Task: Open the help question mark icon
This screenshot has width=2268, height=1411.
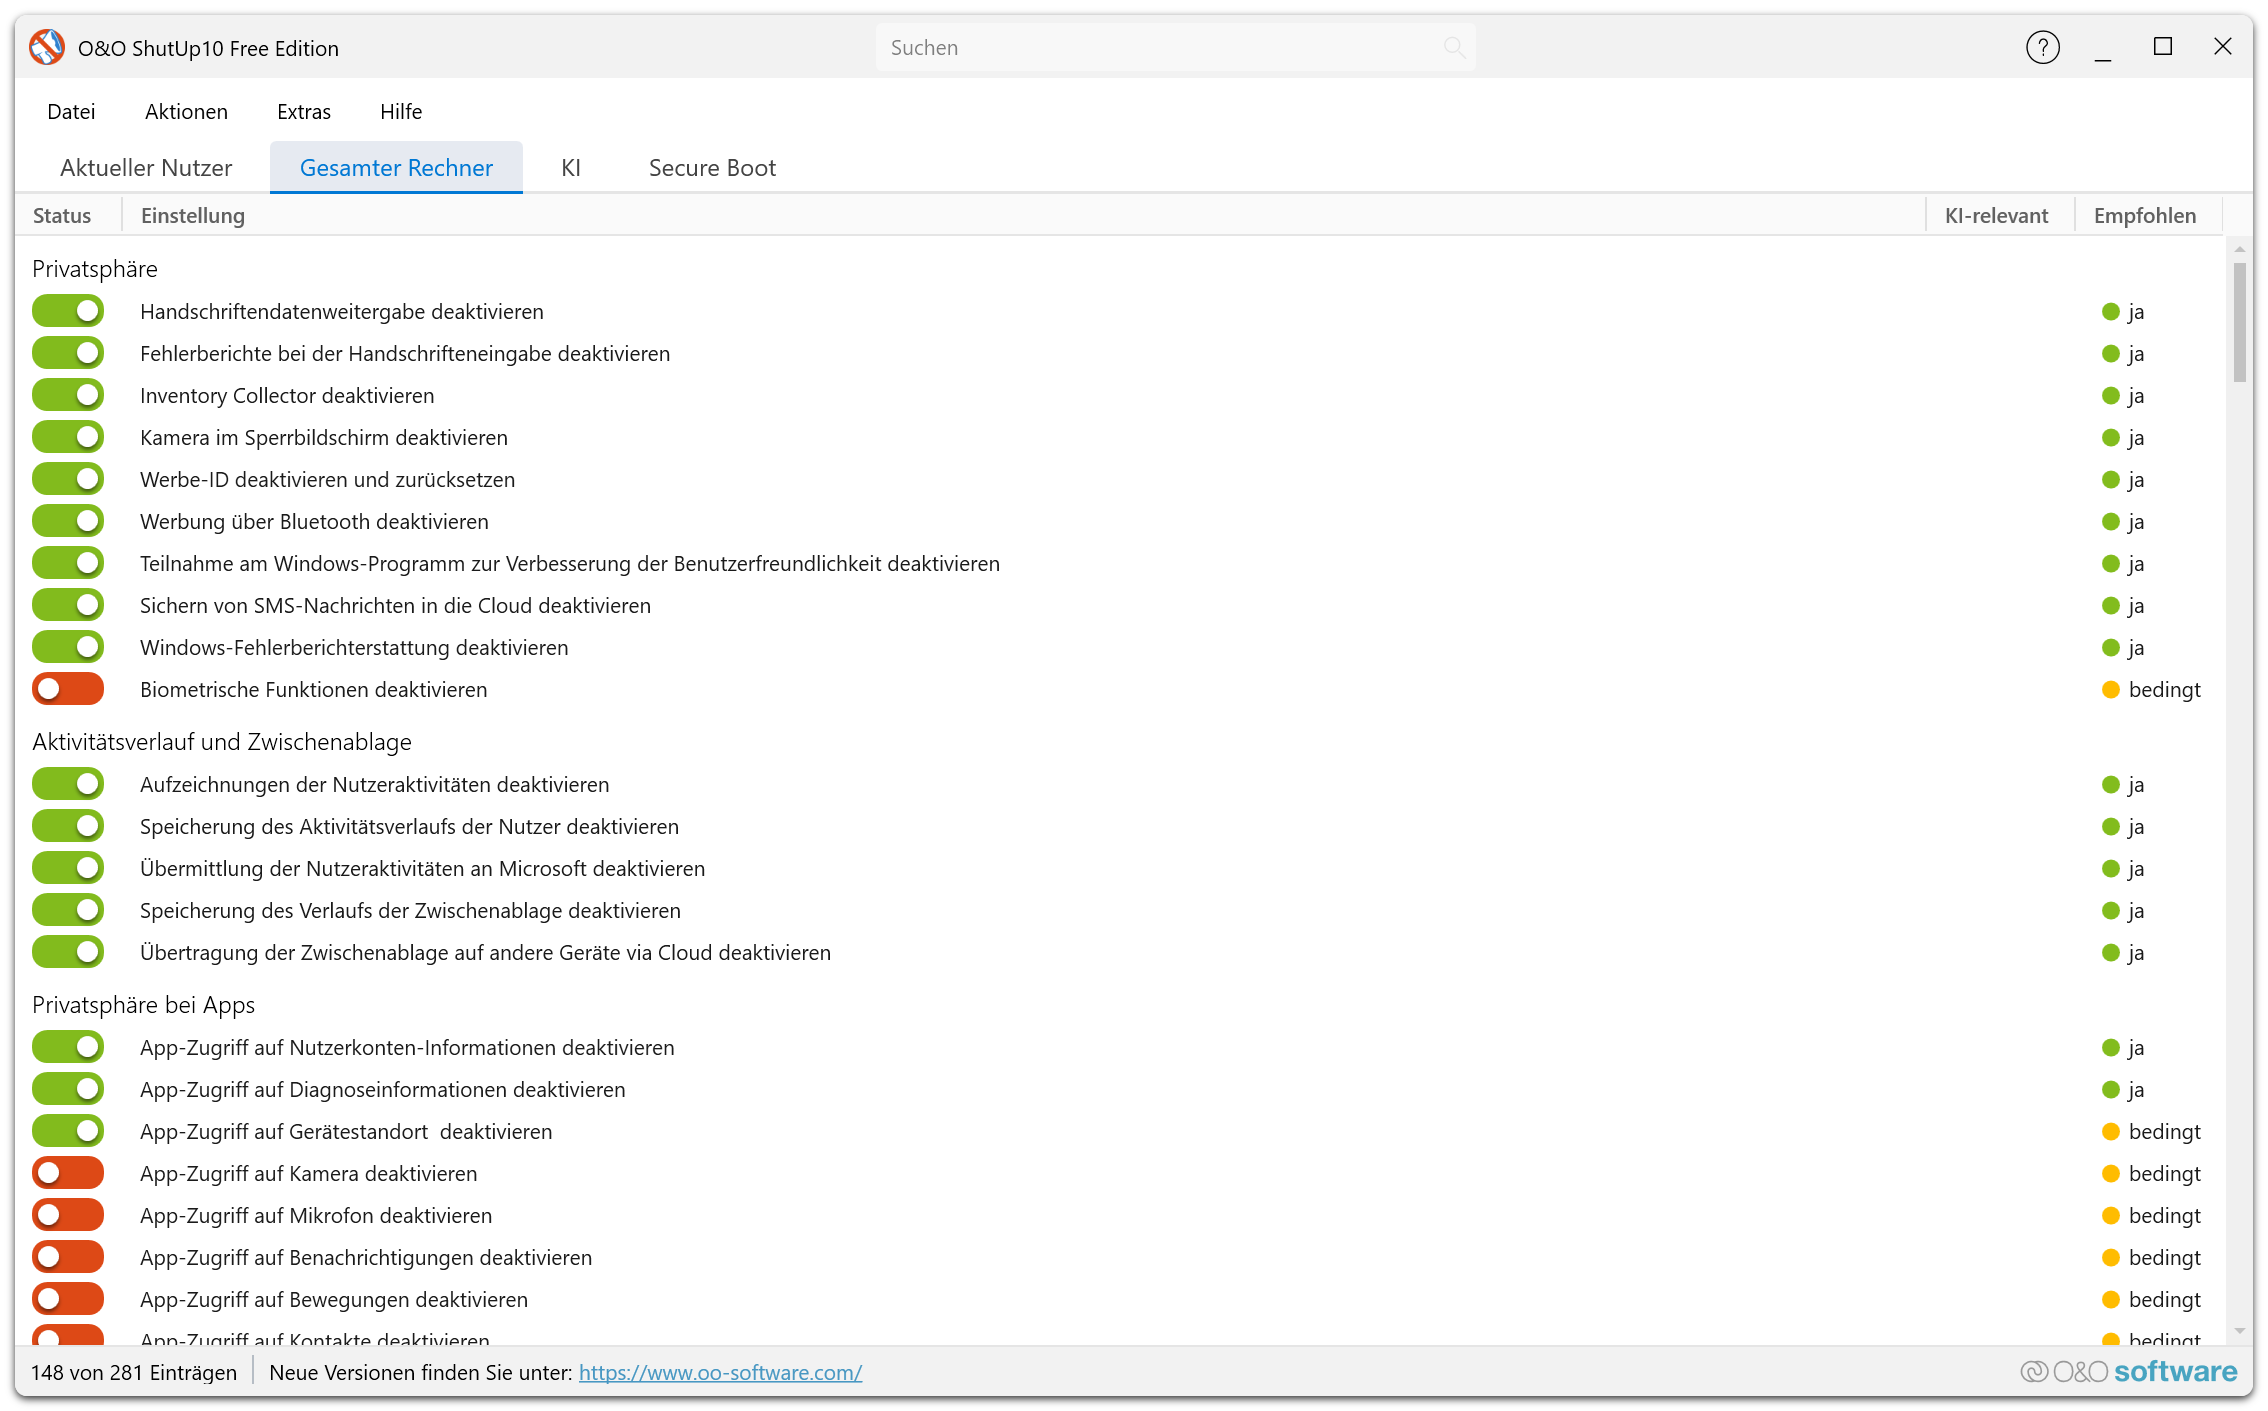Action: click(x=2042, y=47)
